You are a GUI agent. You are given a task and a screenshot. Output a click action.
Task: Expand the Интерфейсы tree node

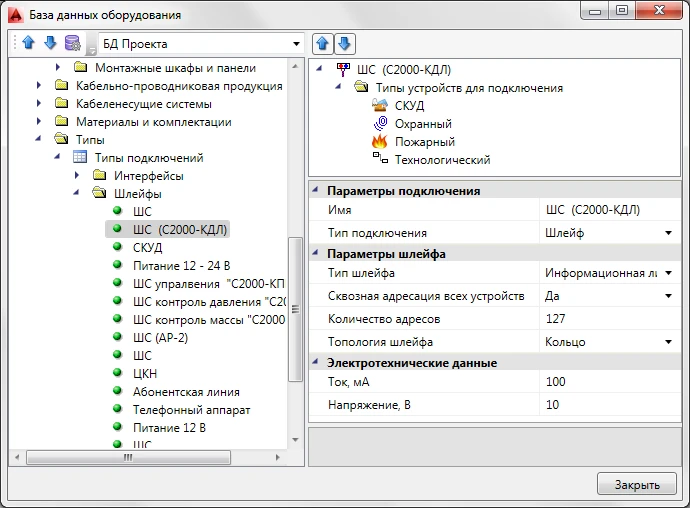78,176
